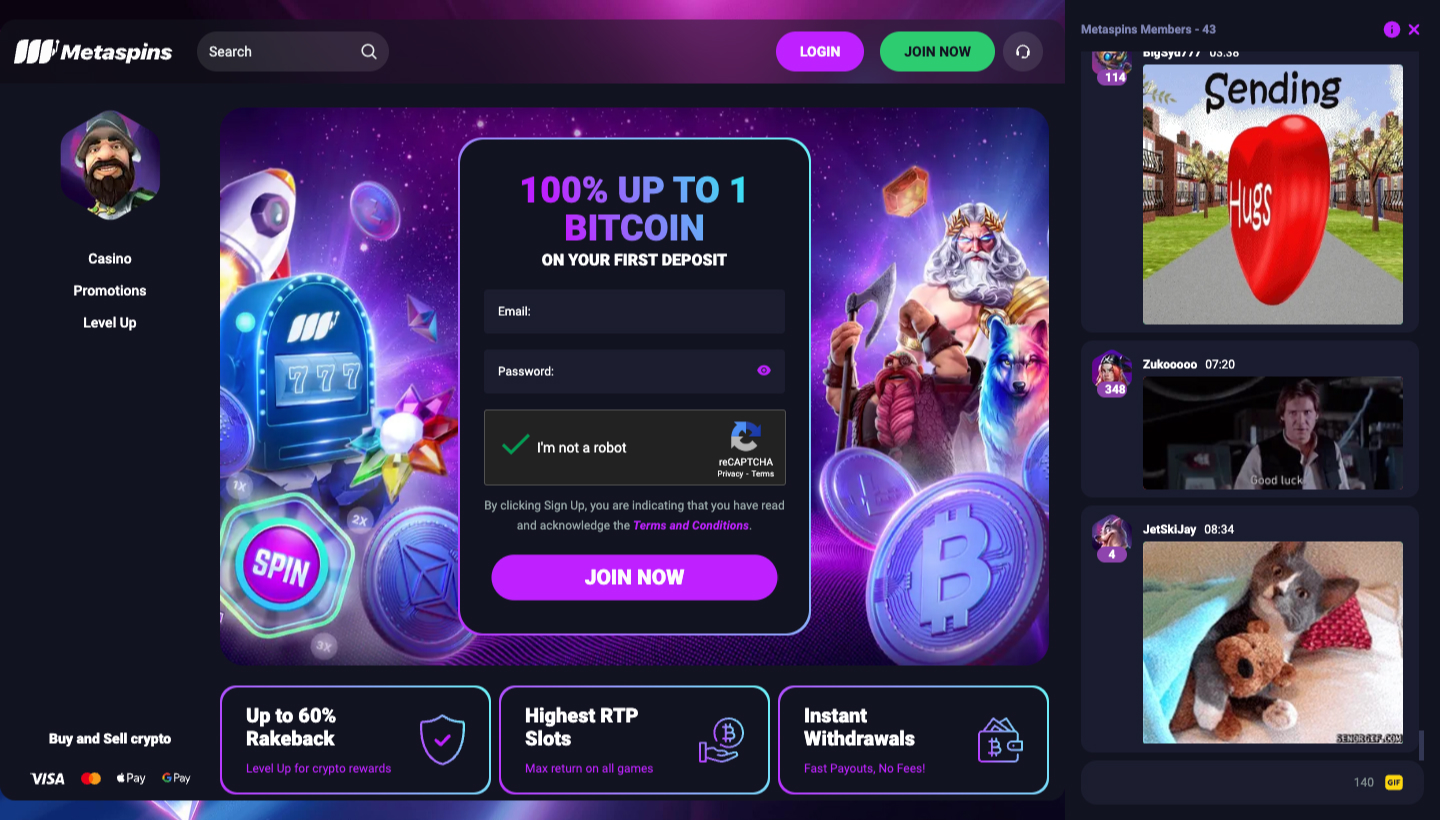Click the reCAPTCHA logo
The image size is (1440, 820).
745,437
